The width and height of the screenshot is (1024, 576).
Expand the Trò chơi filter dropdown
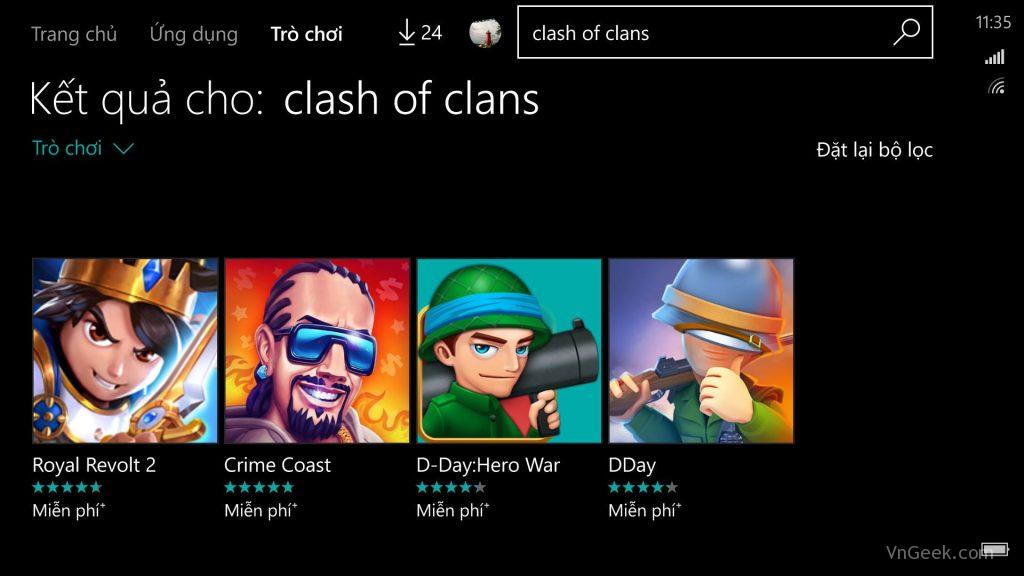tap(83, 148)
